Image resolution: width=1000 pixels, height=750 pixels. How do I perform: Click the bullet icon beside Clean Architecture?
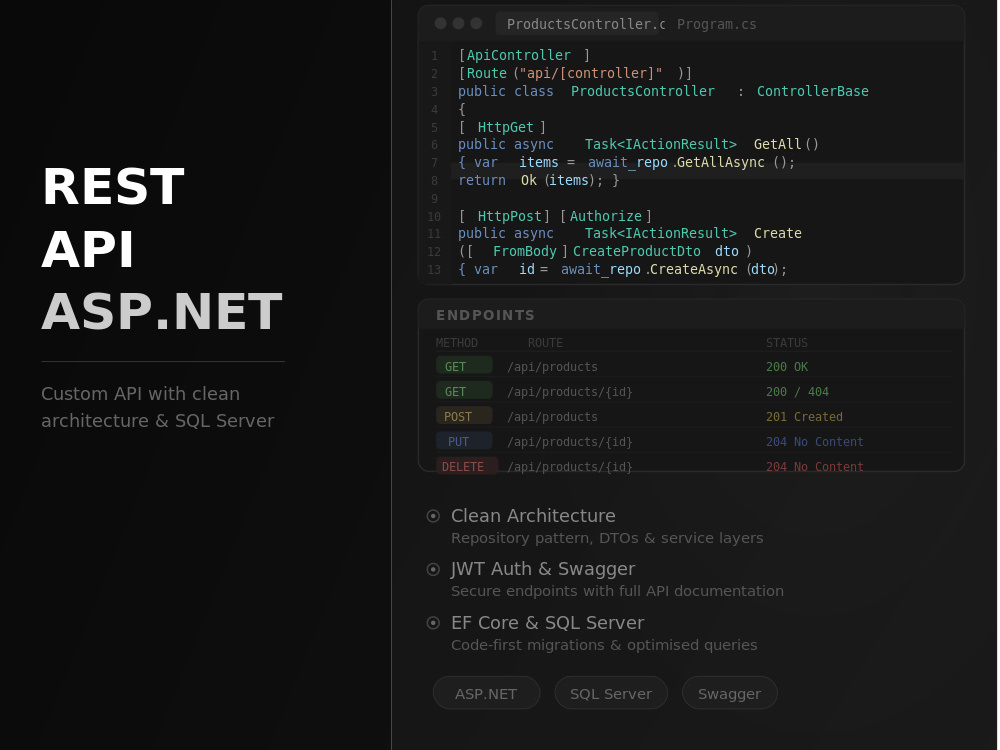[x=433, y=516]
